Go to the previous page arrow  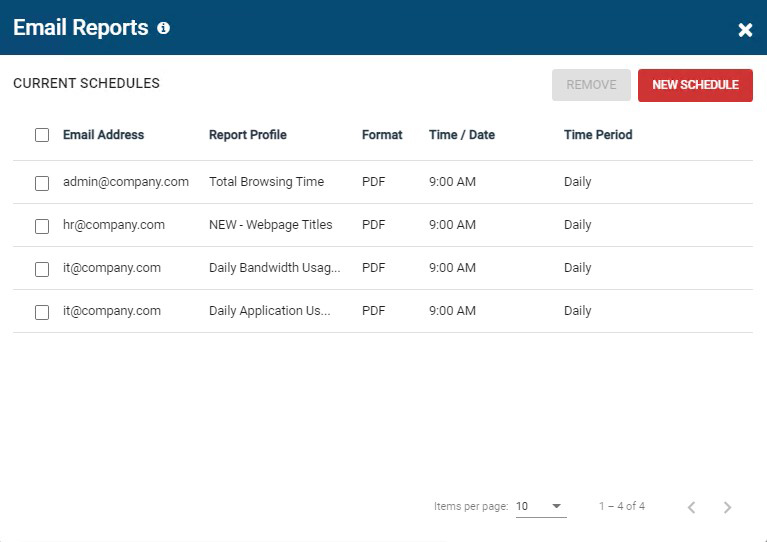tap(691, 507)
